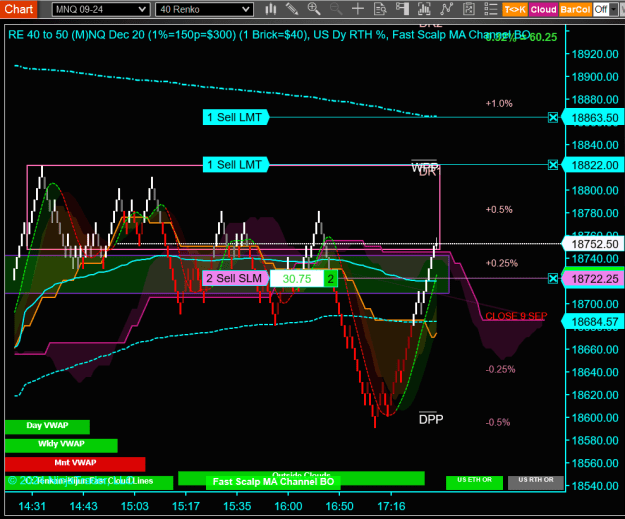Click the 18684.57 cyan price marker

[x=593, y=321]
